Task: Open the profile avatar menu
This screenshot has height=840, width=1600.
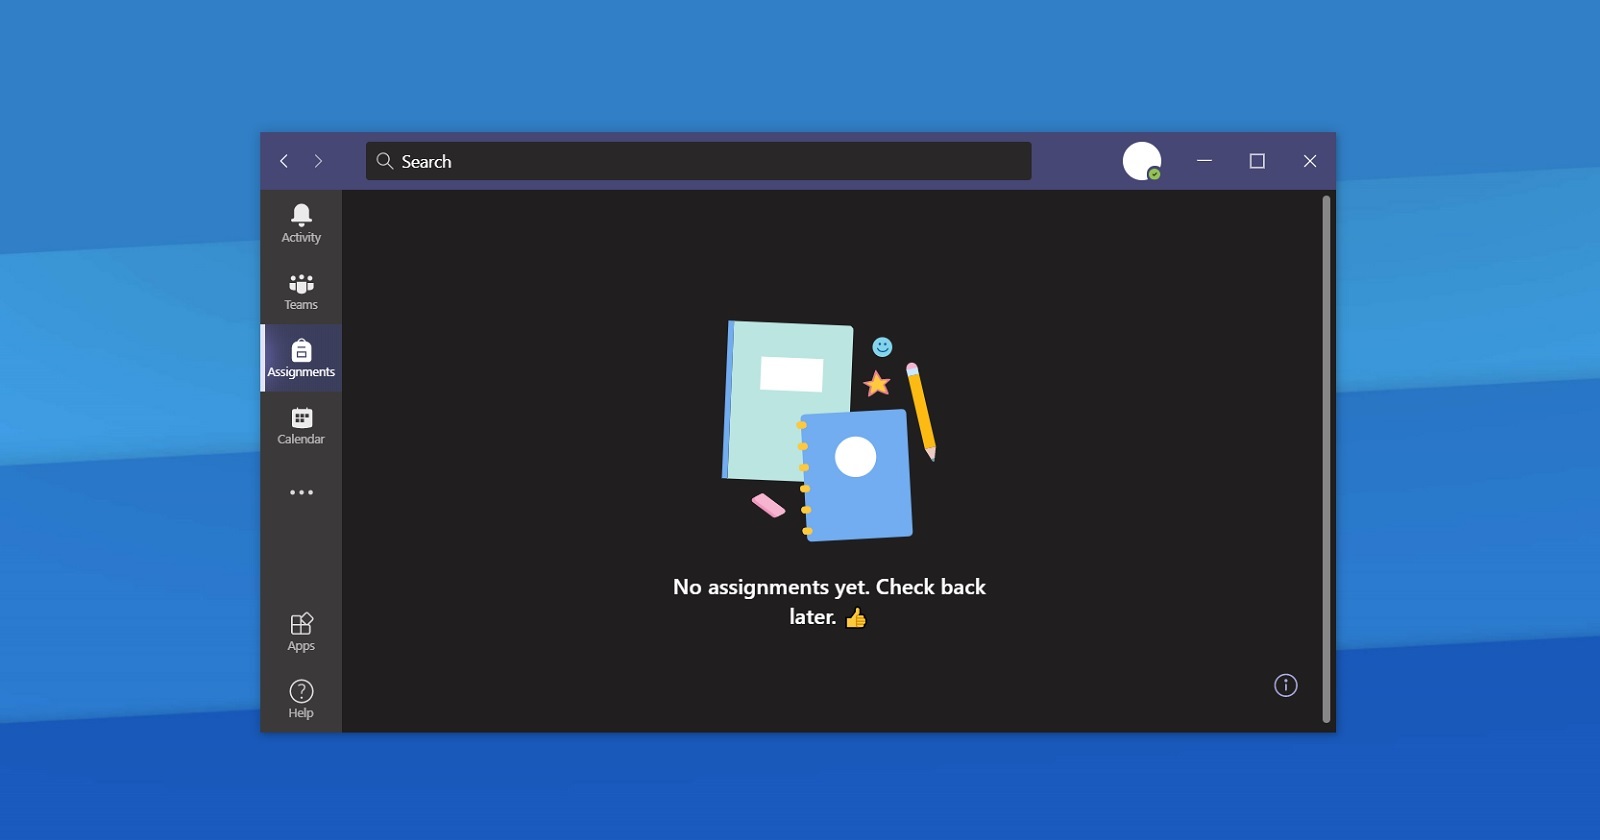Action: tap(1142, 161)
